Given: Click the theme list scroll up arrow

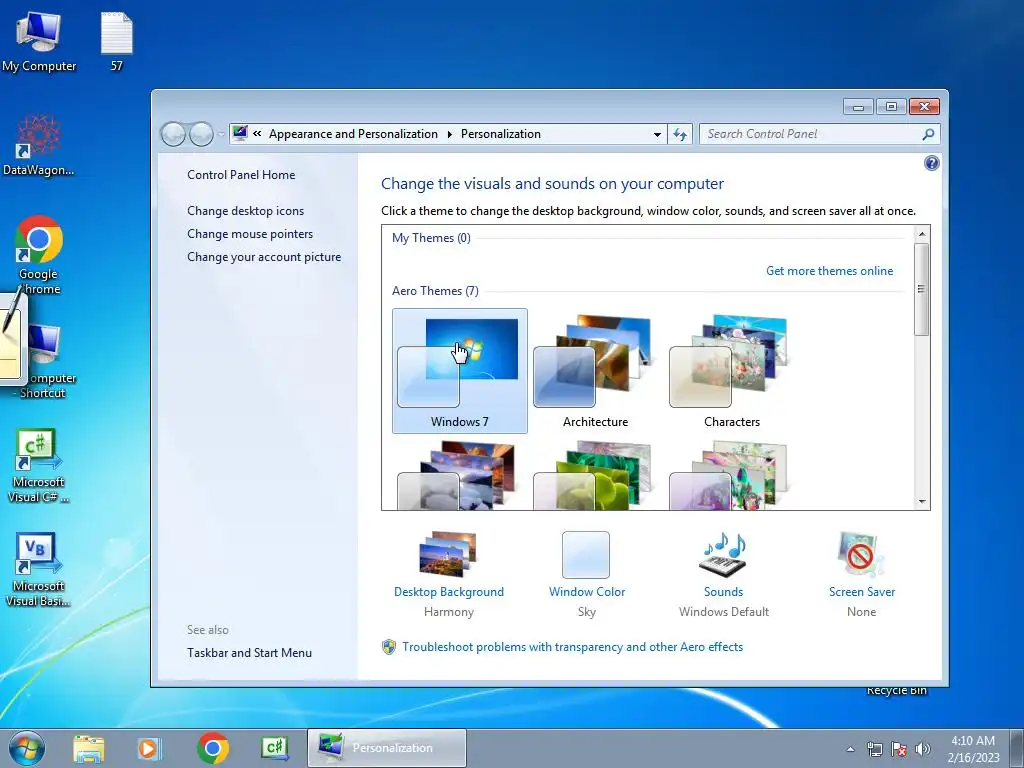Looking at the screenshot, I should click(922, 234).
